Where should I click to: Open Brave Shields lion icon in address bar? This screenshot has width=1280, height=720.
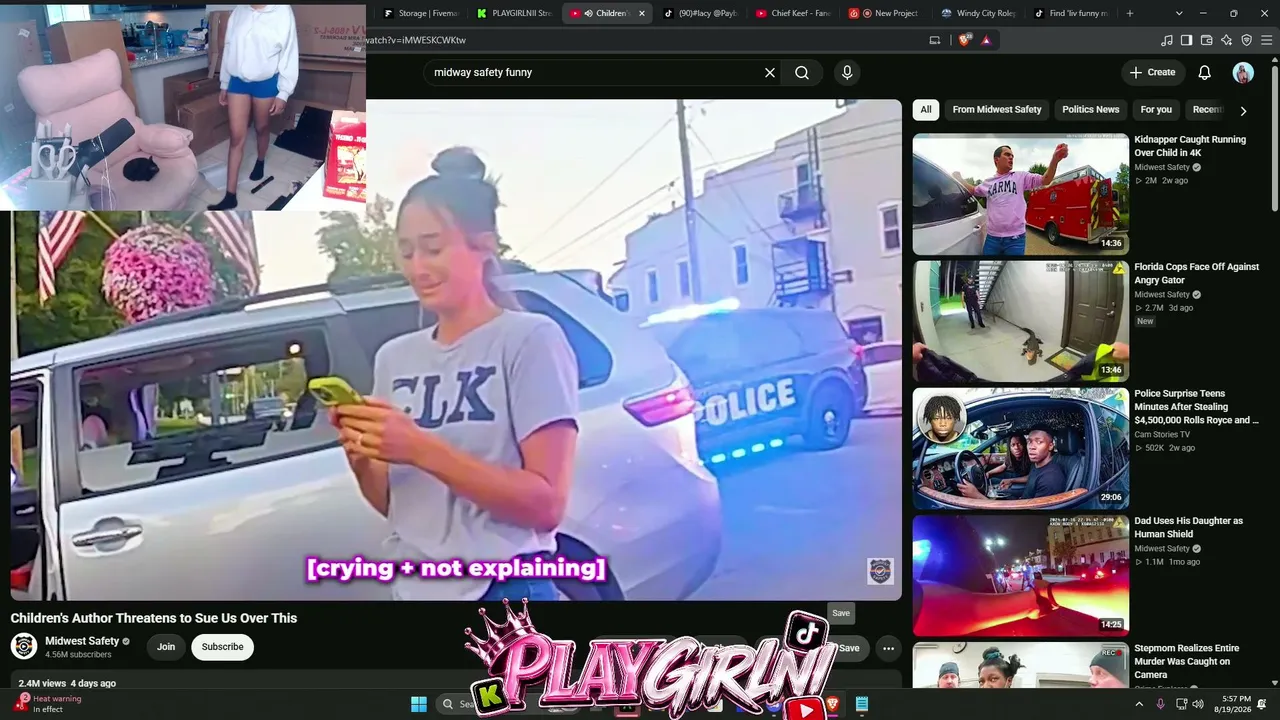964,40
